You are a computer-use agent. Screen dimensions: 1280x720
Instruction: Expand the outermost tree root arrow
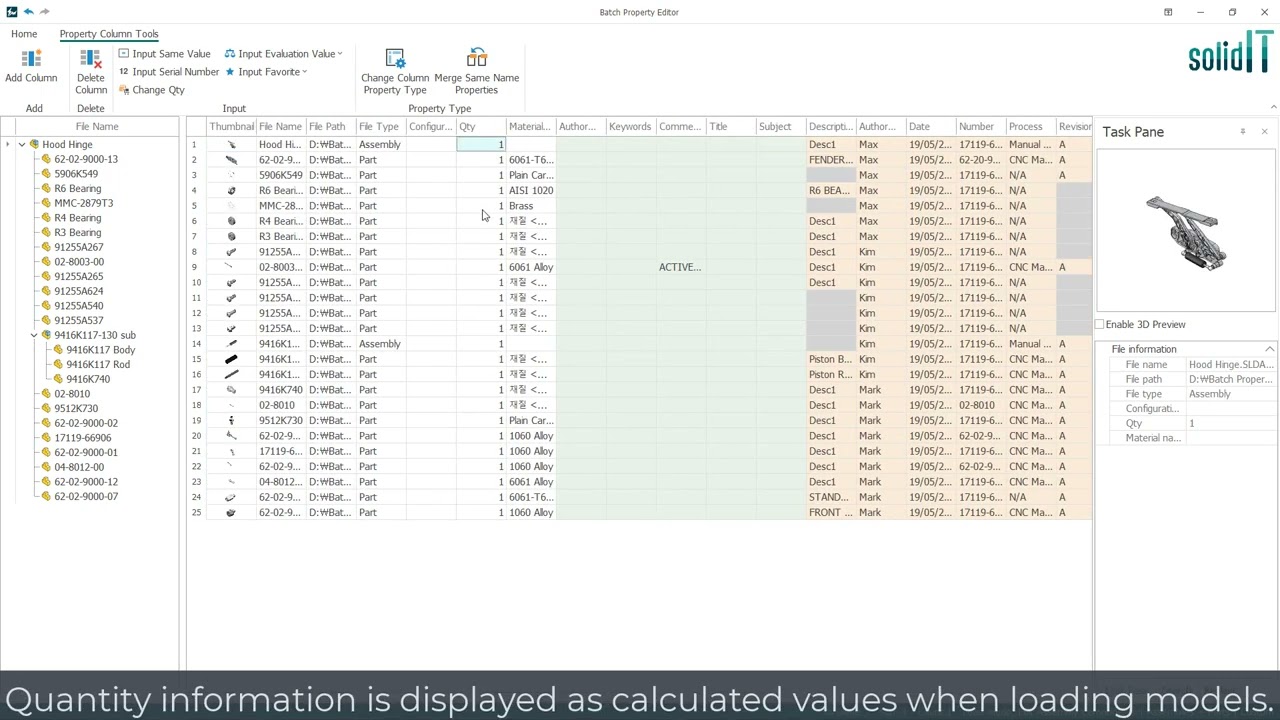coord(8,145)
